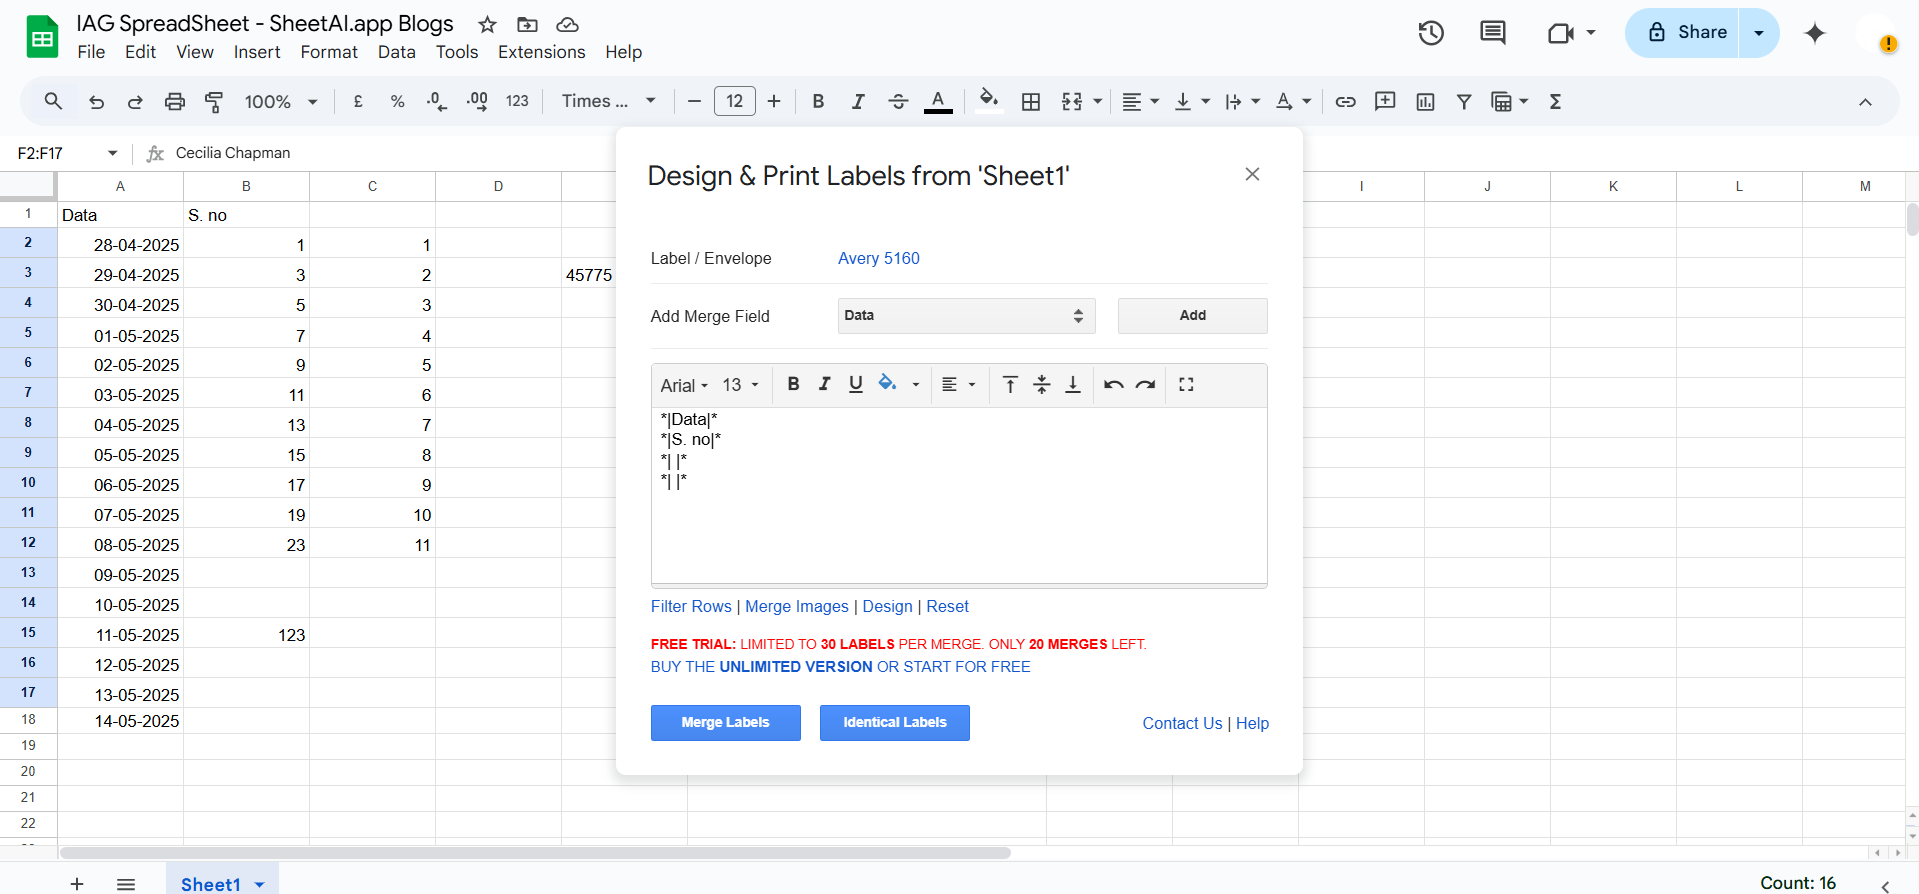Star the IAG SpreadSheet document
1919x894 pixels.
click(x=487, y=24)
